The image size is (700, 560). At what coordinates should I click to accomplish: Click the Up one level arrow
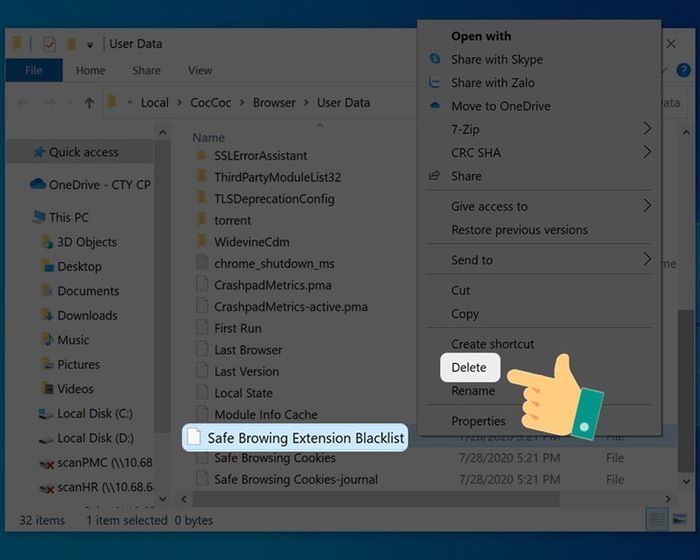pyautogui.click(x=89, y=103)
